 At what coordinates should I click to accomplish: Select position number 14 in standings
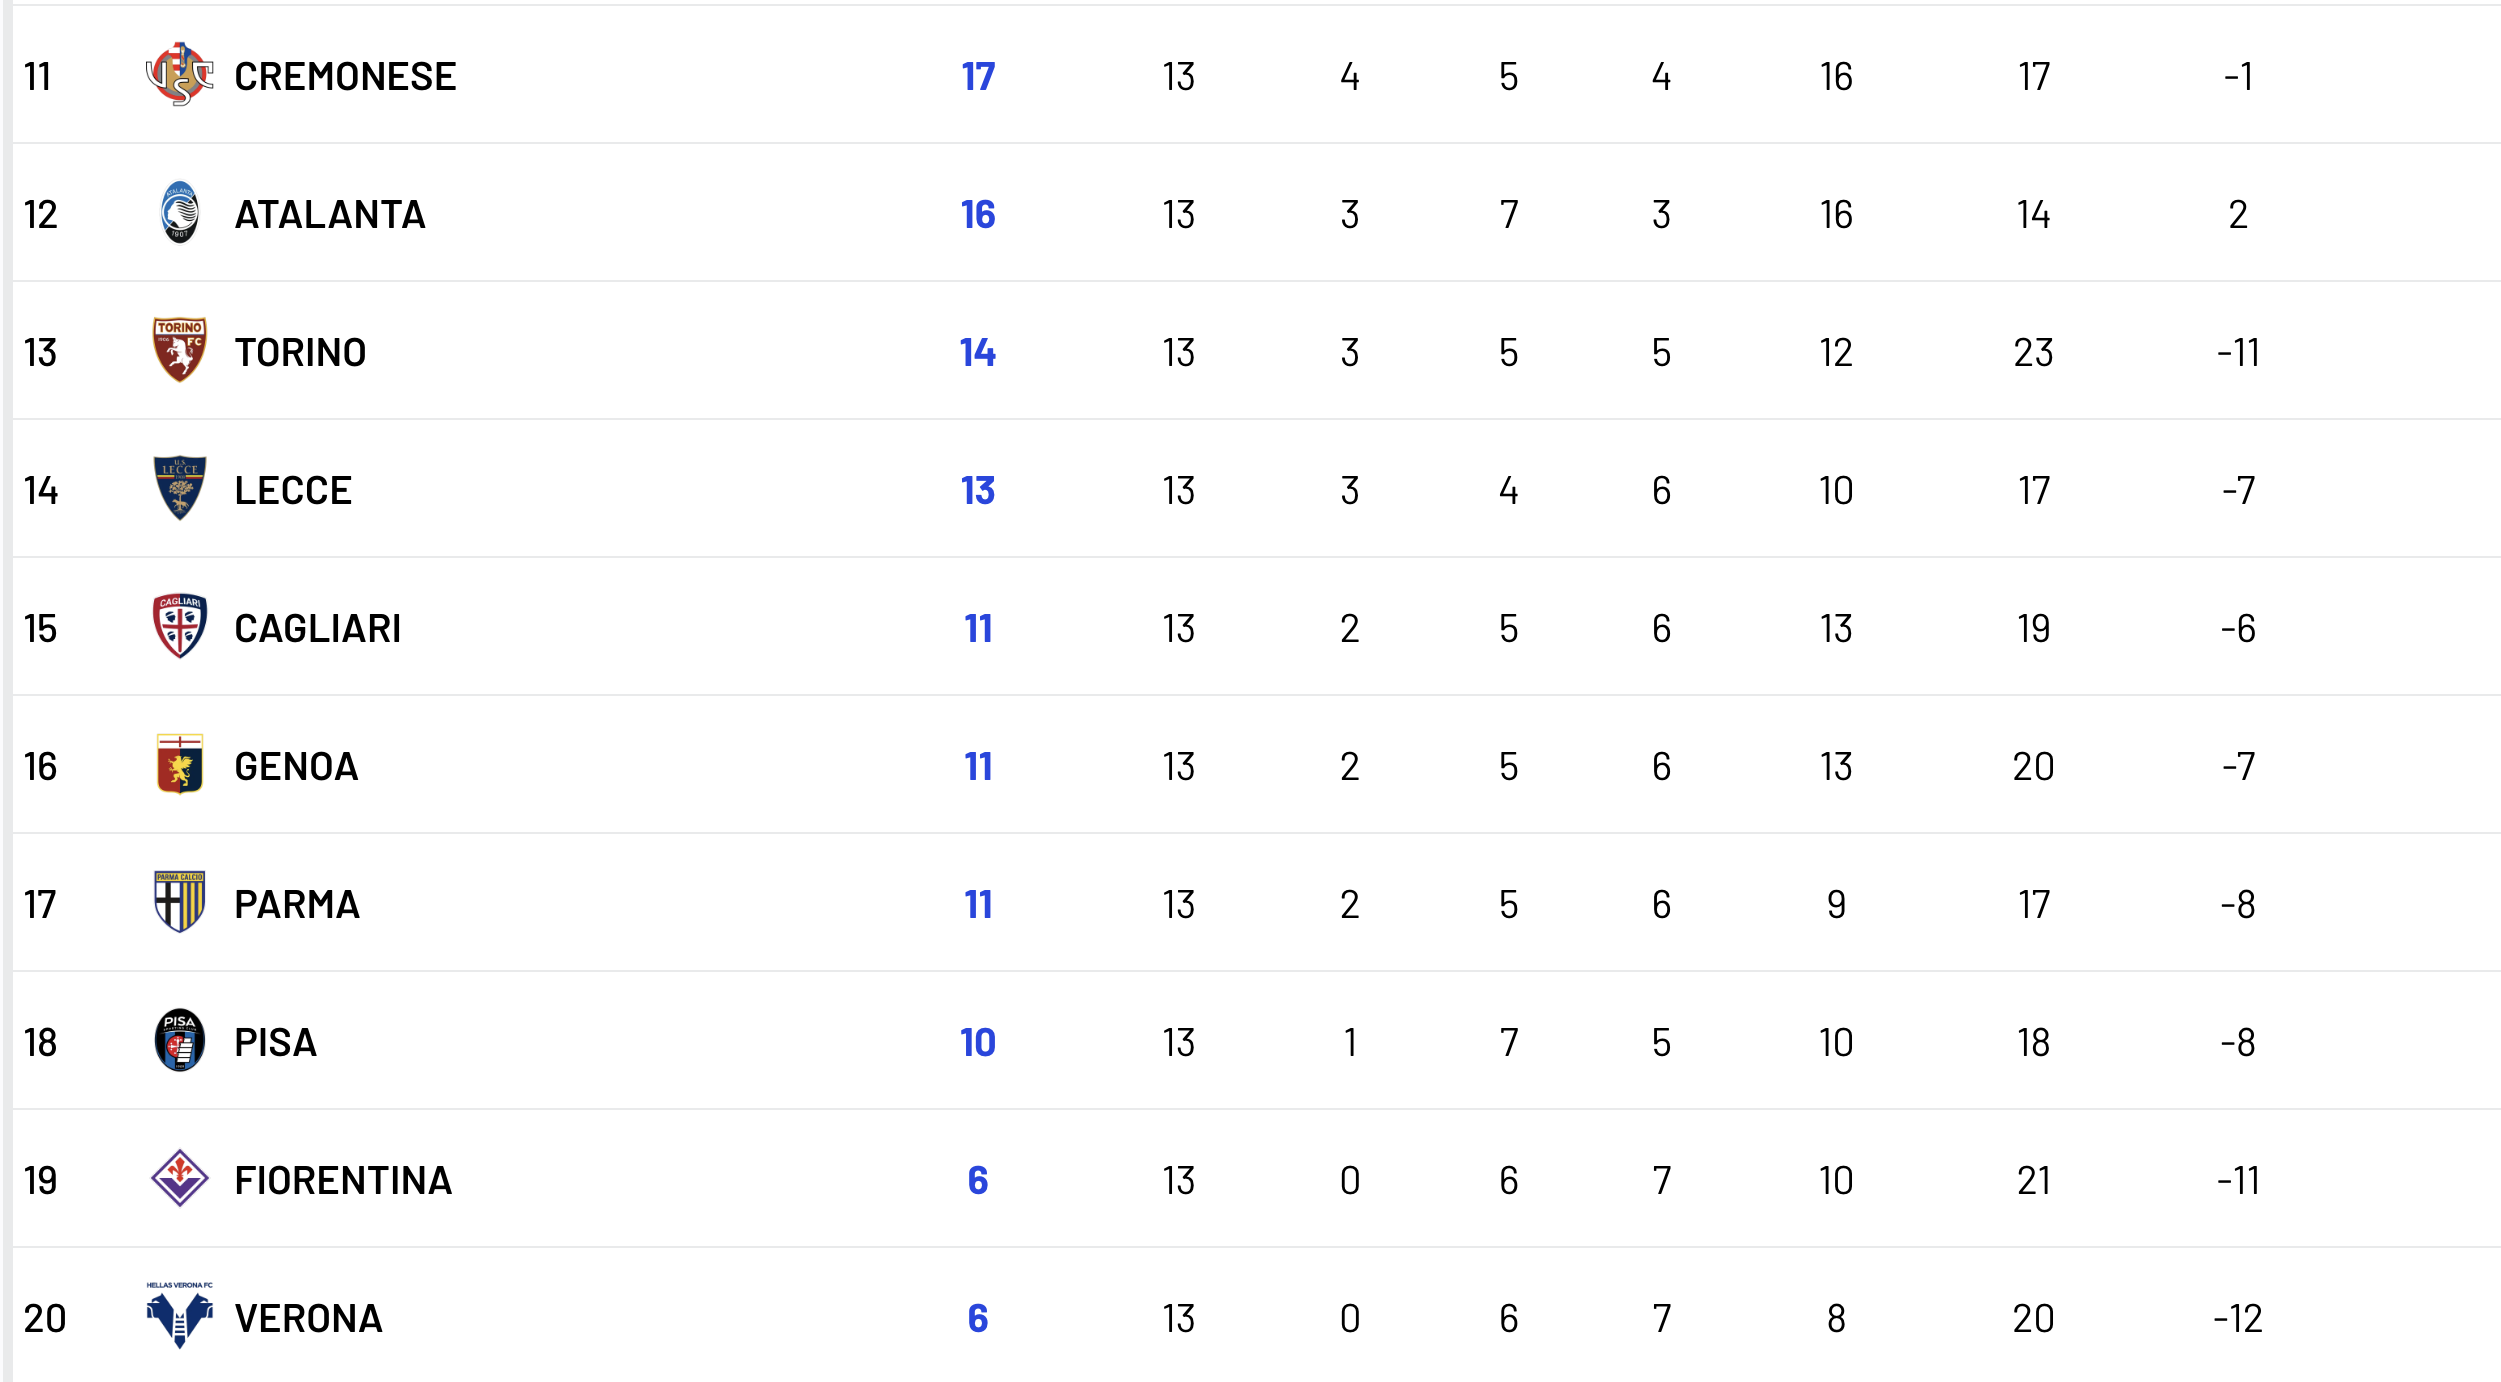tap(41, 491)
